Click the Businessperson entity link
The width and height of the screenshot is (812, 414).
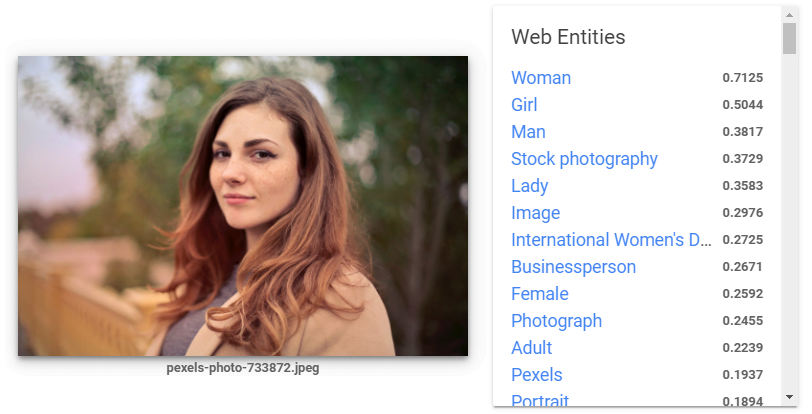pos(573,267)
